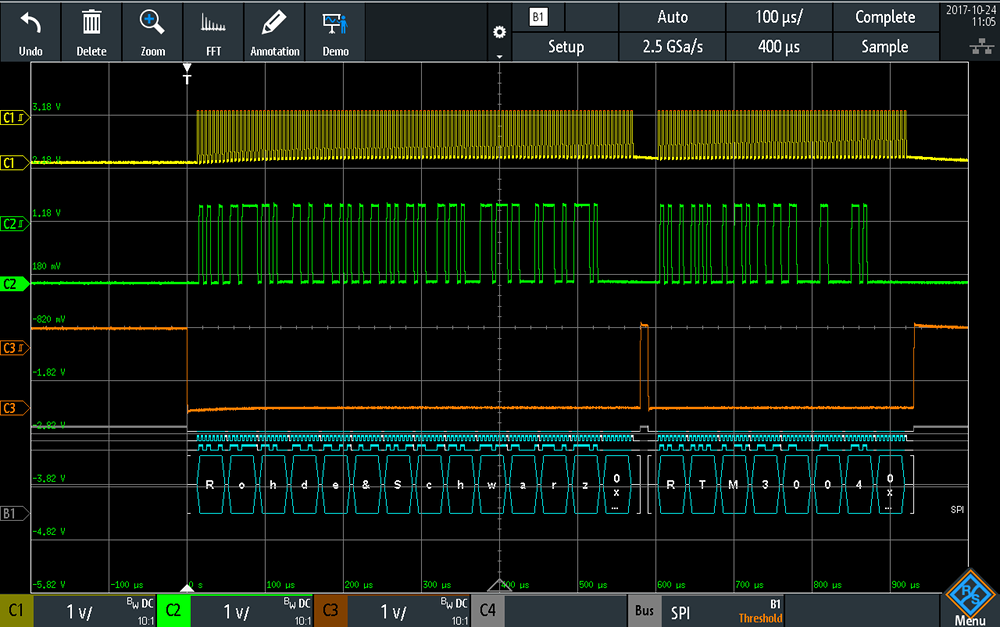Open the Auto trigger mode selector
Image resolution: width=1000 pixels, height=627 pixels.
pyautogui.click(x=672, y=17)
